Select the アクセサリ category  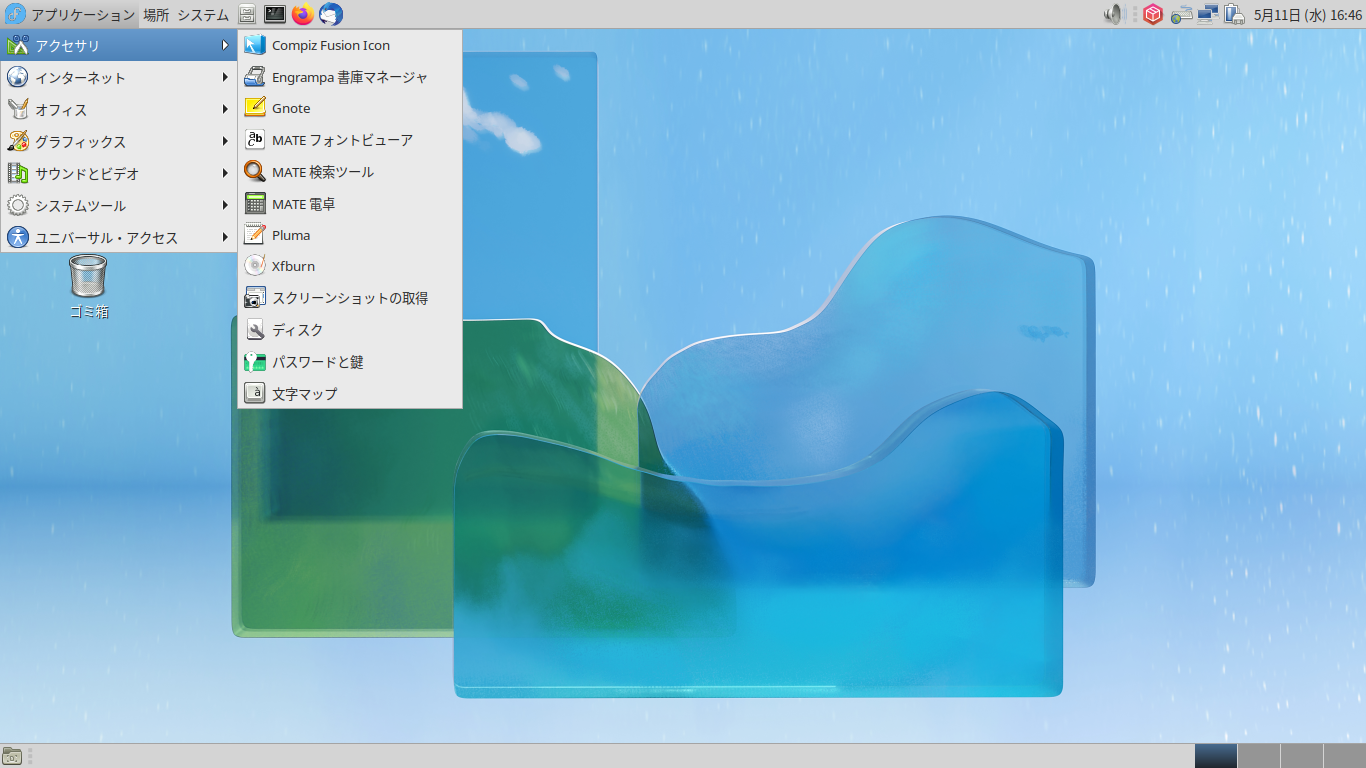(119, 45)
